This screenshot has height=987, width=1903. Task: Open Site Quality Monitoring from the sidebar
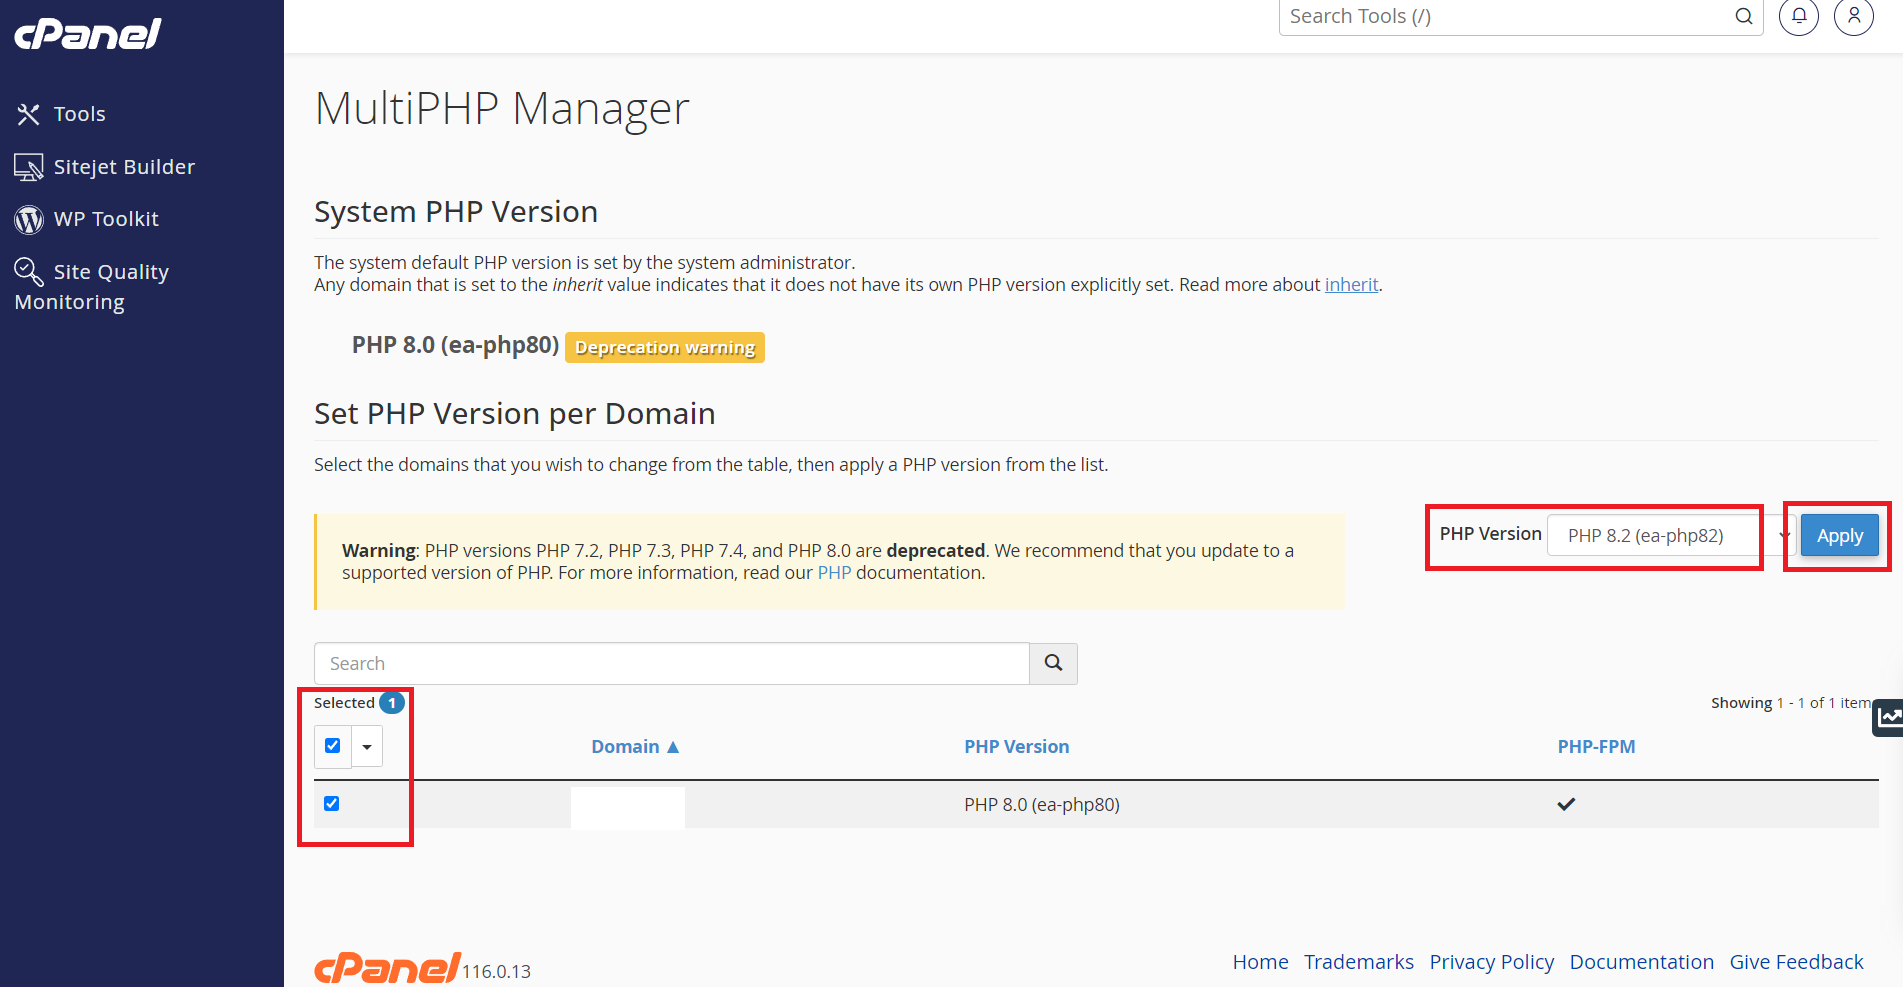92,286
